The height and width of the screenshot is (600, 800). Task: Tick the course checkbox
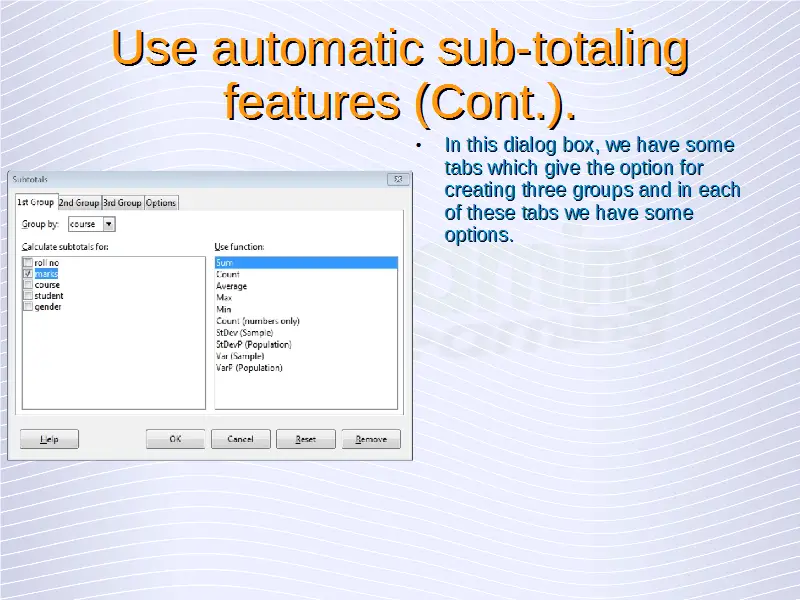(x=28, y=285)
